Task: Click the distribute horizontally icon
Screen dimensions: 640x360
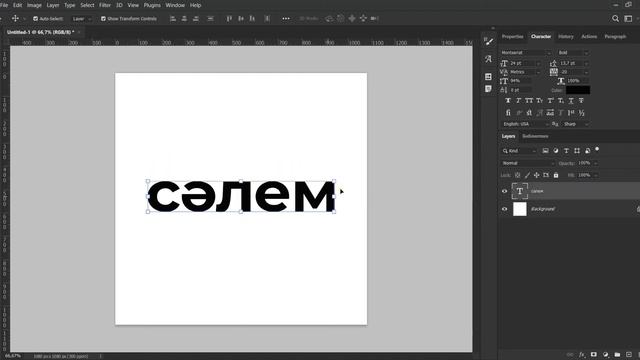Action: [x=267, y=18]
